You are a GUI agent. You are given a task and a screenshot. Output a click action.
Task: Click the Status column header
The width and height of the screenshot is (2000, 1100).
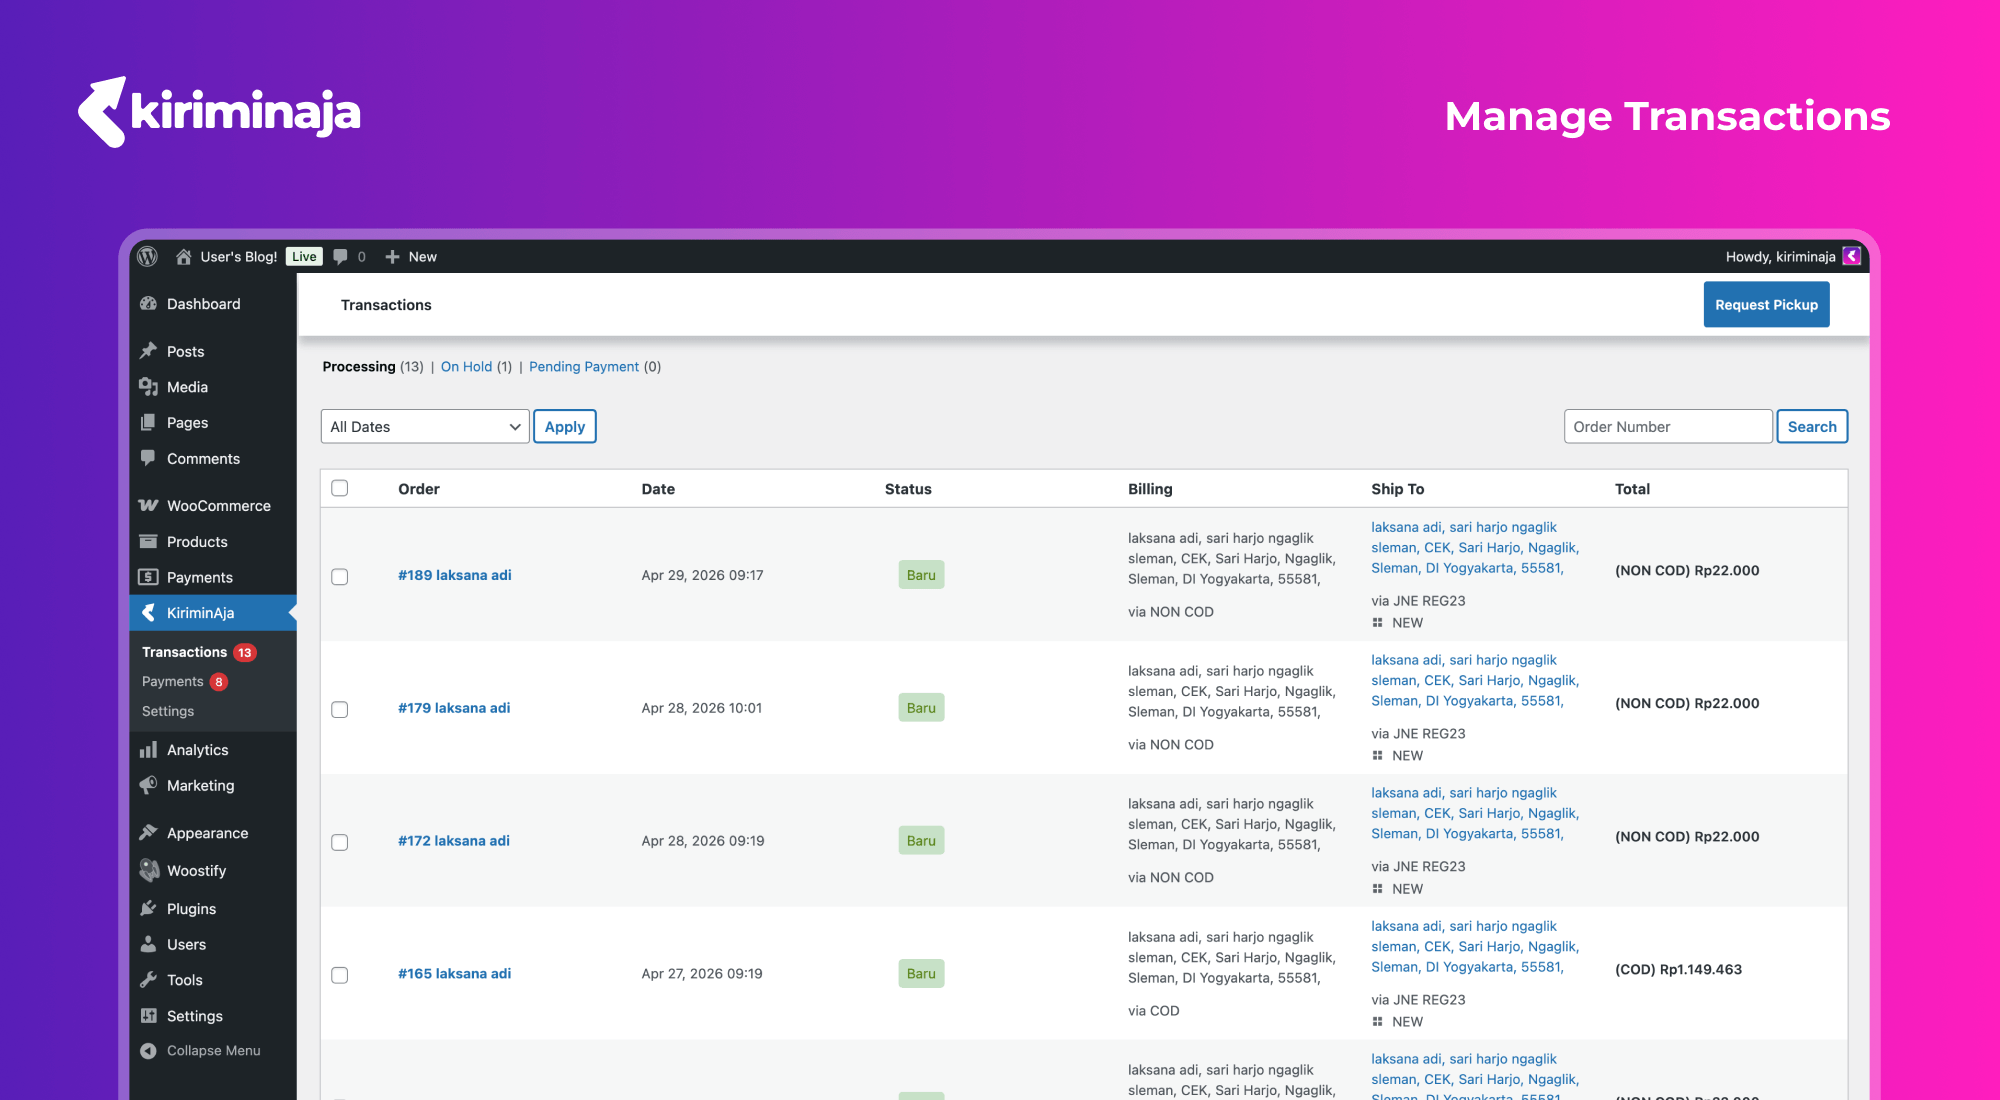tap(908, 489)
